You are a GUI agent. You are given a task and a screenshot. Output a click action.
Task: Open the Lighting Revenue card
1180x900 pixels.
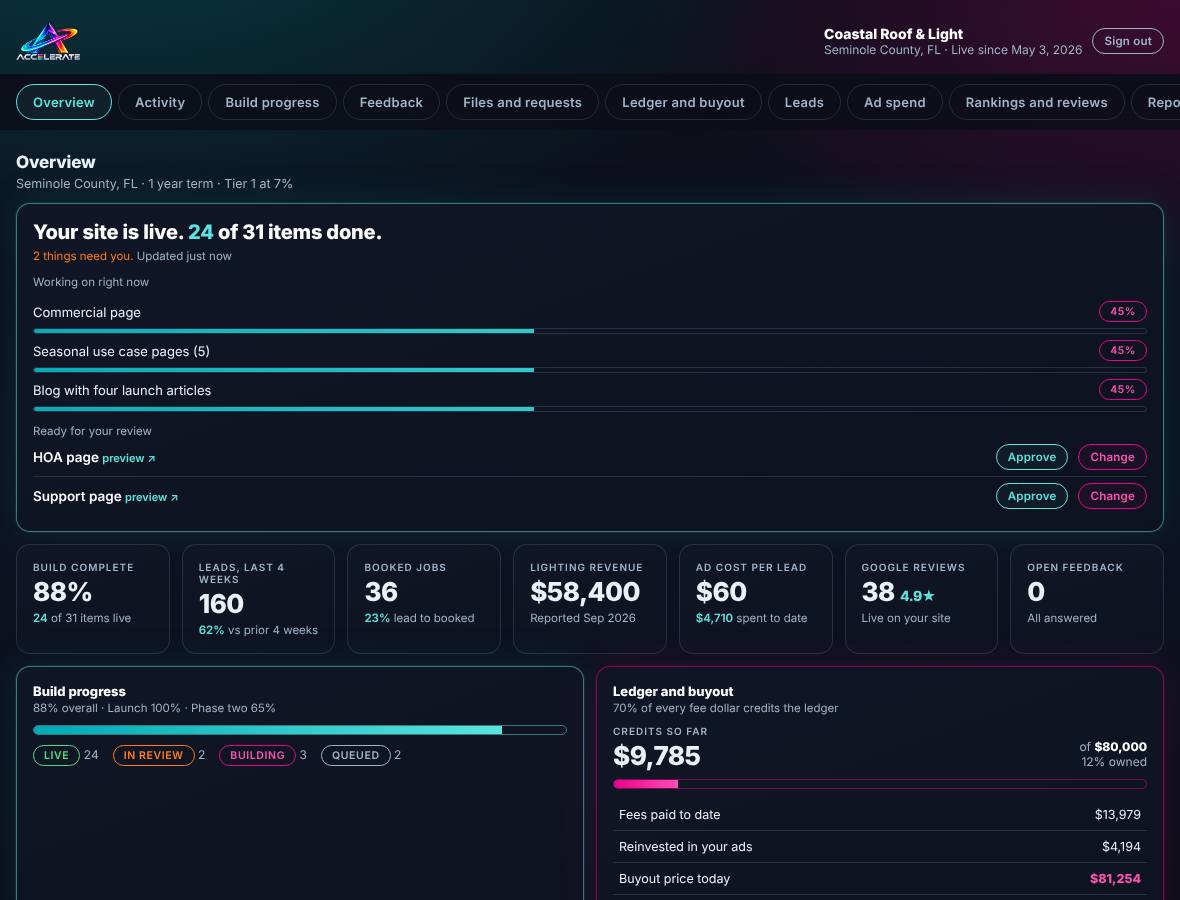point(589,599)
